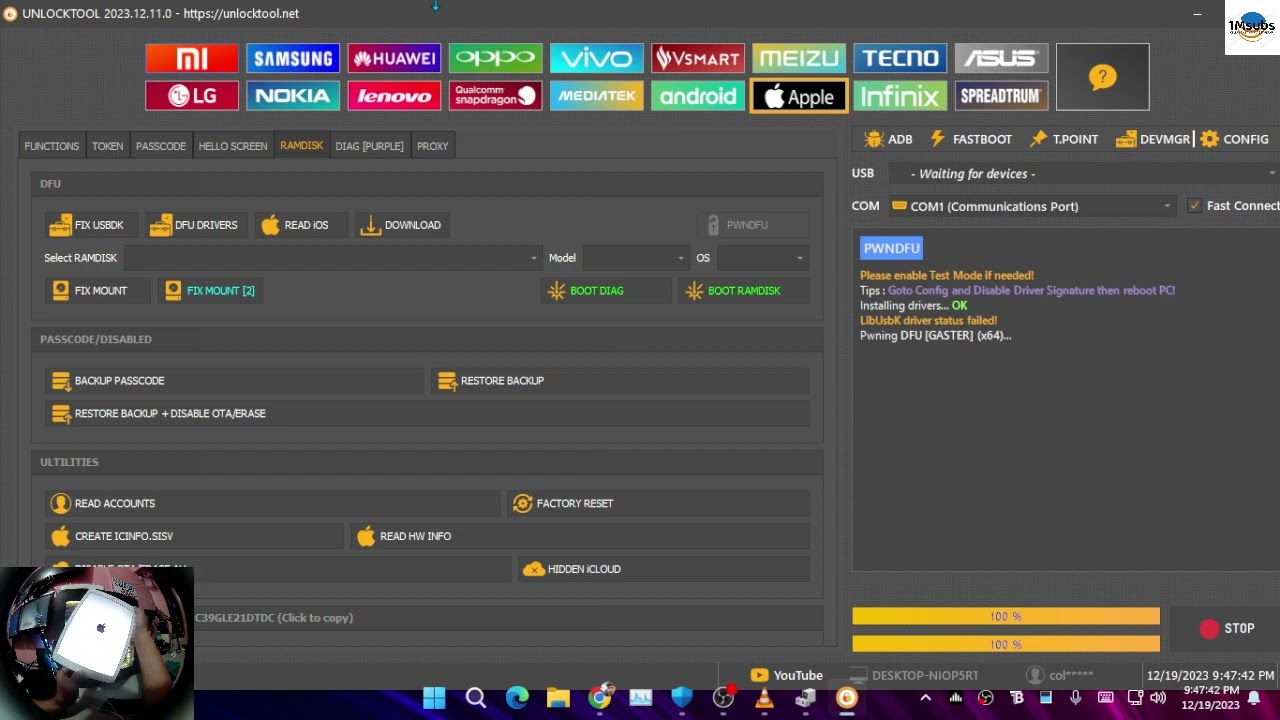Select the Vsmart brand tile
1280x720 pixels.
pyautogui.click(x=698, y=58)
